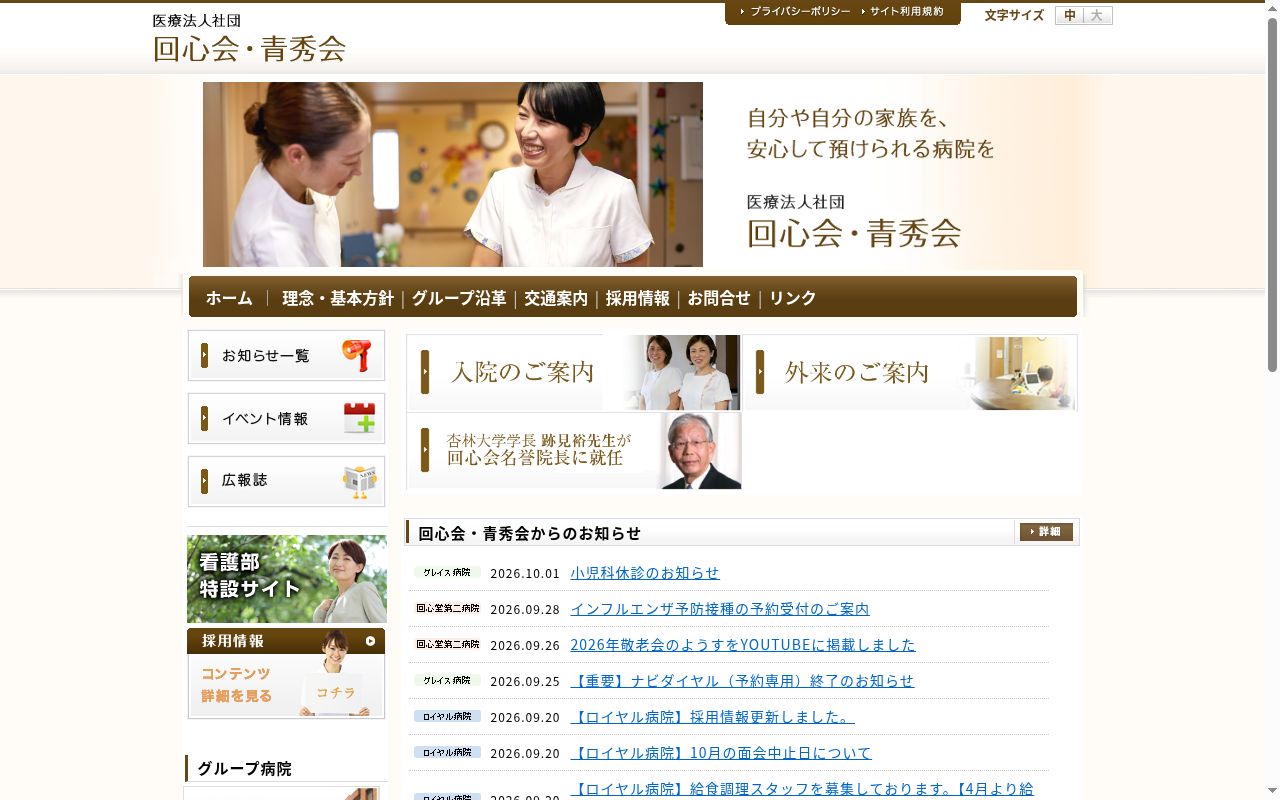Go to 理念・基本方針 in navigation bar
1280x800 pixels.
pyautogui.click(x=338, y=298)
